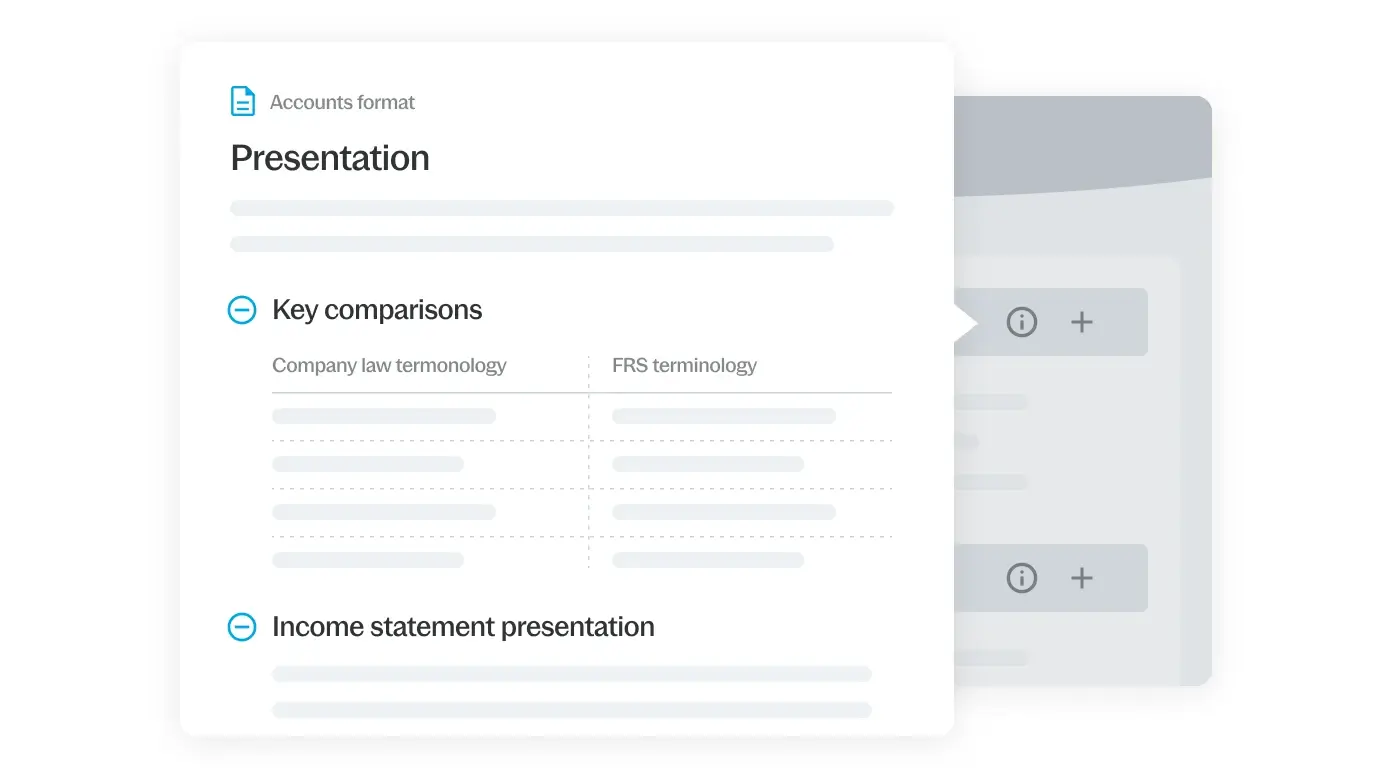The height and width of the screenshot is (784, 1392).
Task: Click the white pointer arrow beside the upper info icon
Action: point(964,322)
